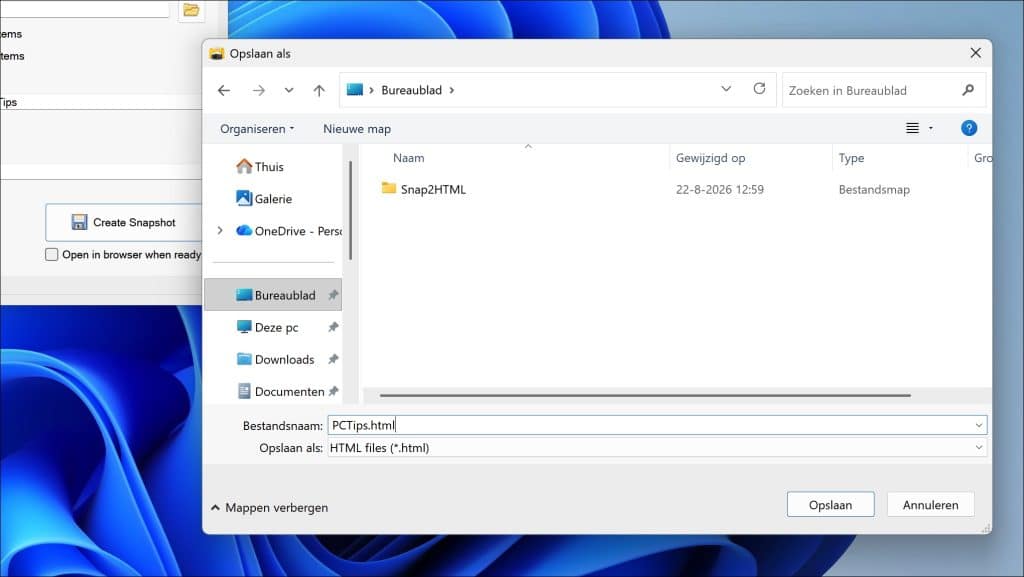Screen dimensions: 1024x577
Task: Open the Organiseren menu
Action: [x=257, y=129]
